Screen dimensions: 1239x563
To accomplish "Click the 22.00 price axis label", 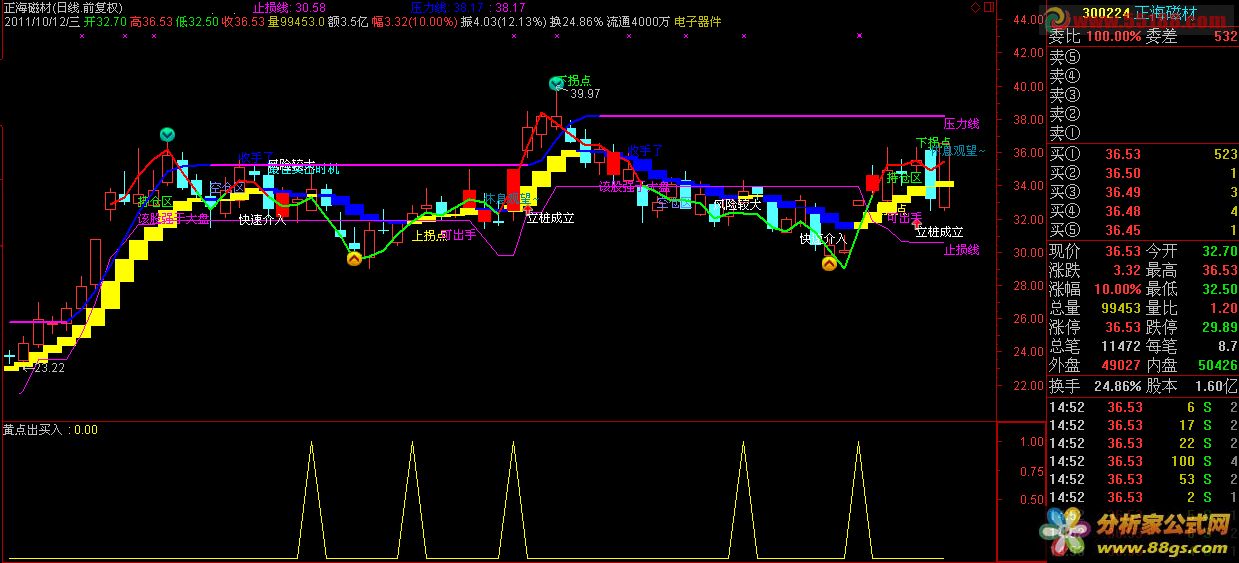I will click(1028, 385).
